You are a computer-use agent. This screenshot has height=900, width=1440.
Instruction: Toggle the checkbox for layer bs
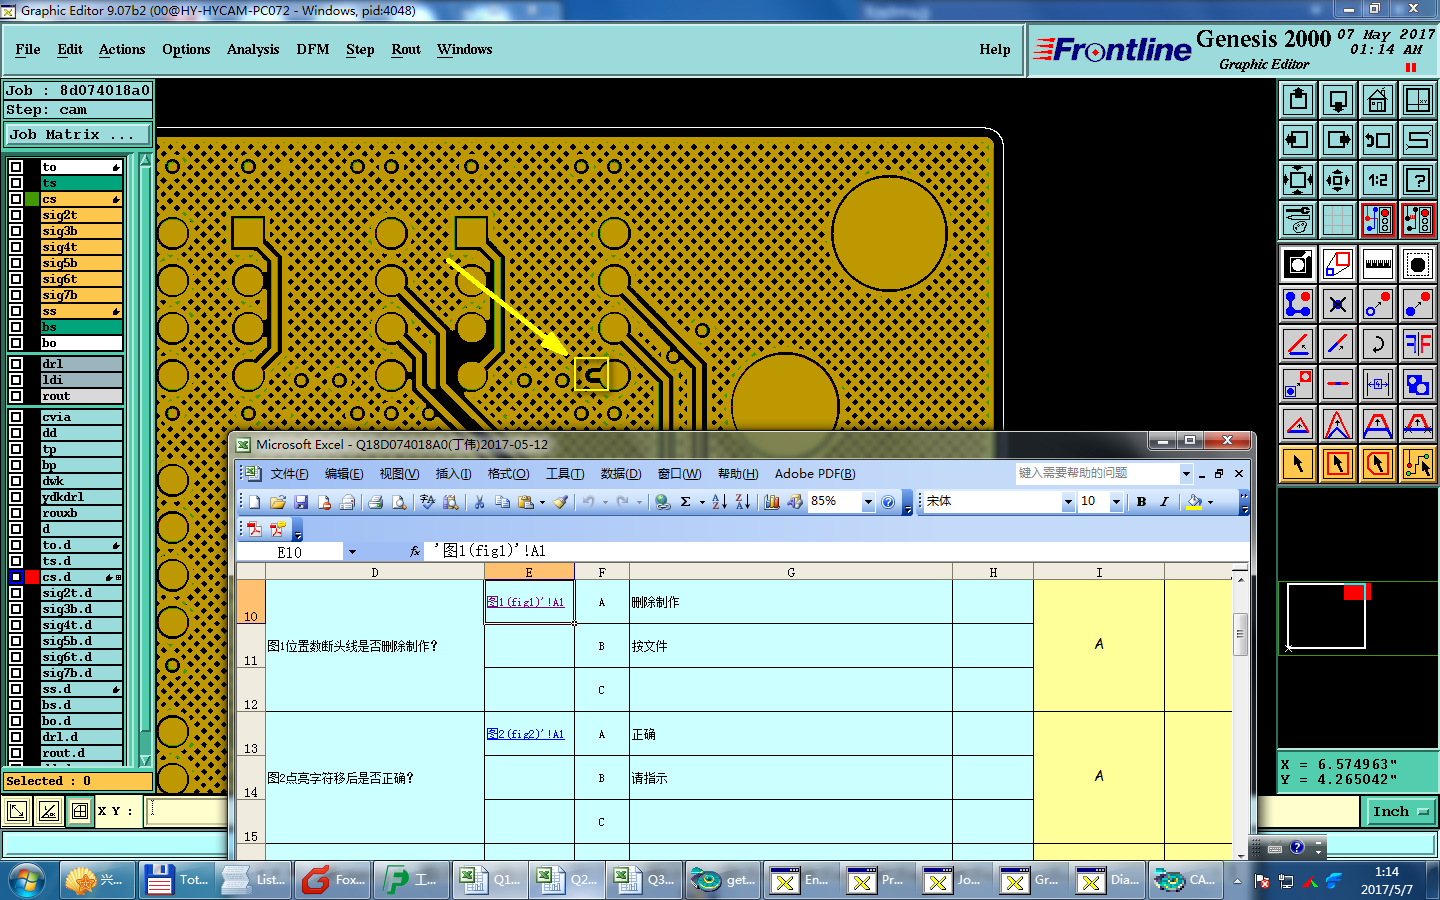[16, 327]
